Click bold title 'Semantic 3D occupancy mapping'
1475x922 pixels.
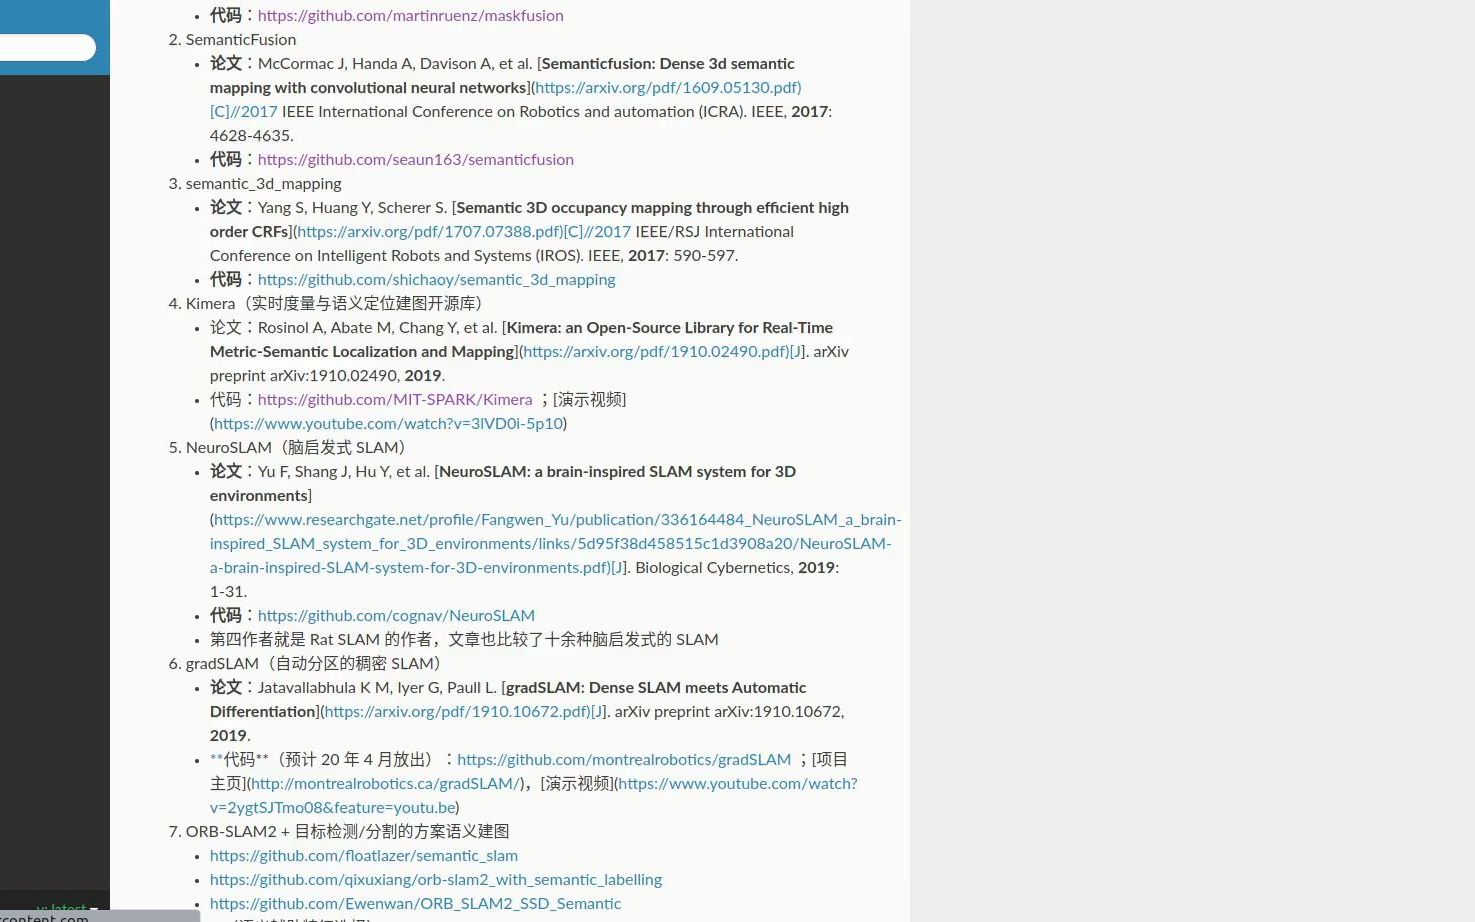(x=575, y=208)
